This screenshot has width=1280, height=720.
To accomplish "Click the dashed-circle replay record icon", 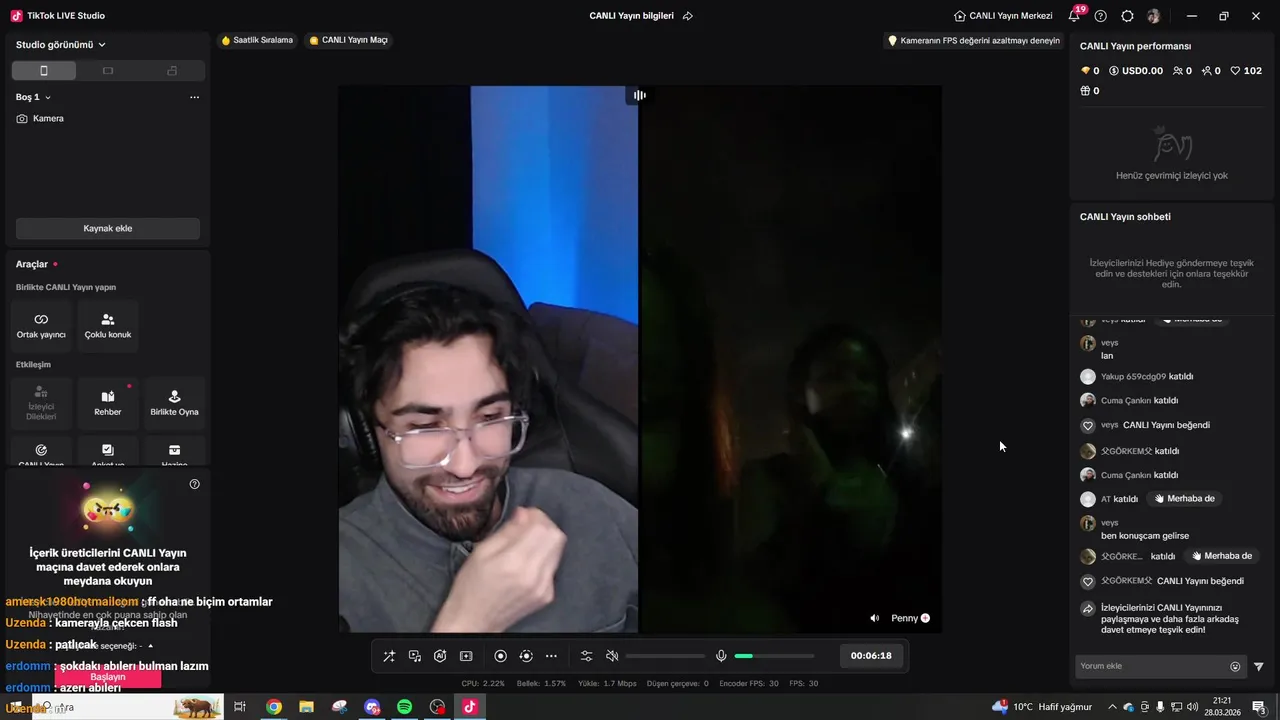I will pyautogui.click(x=526, y=656).
